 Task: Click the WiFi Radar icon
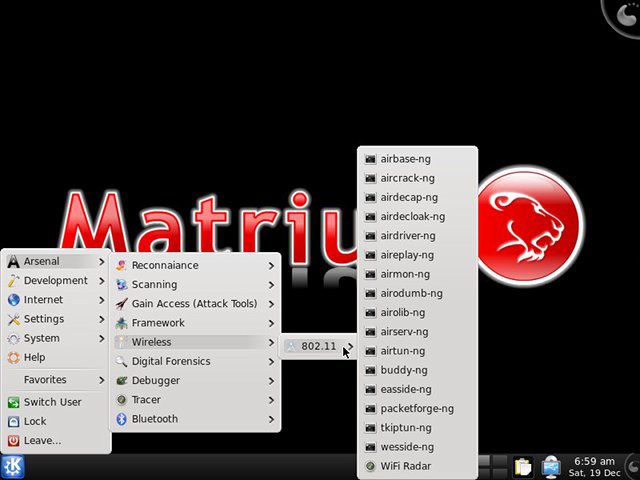pos(370,466)
